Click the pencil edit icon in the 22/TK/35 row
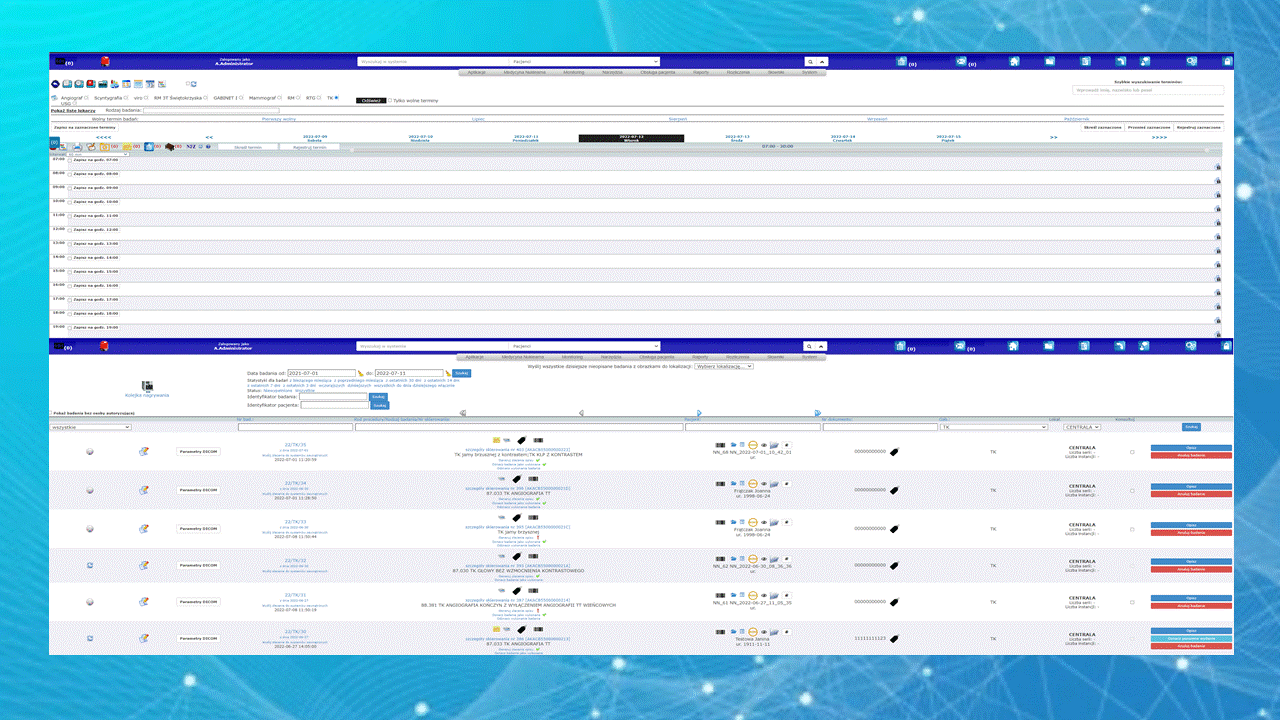Viewport: 1280px width, 720px height. pos(144,451)
